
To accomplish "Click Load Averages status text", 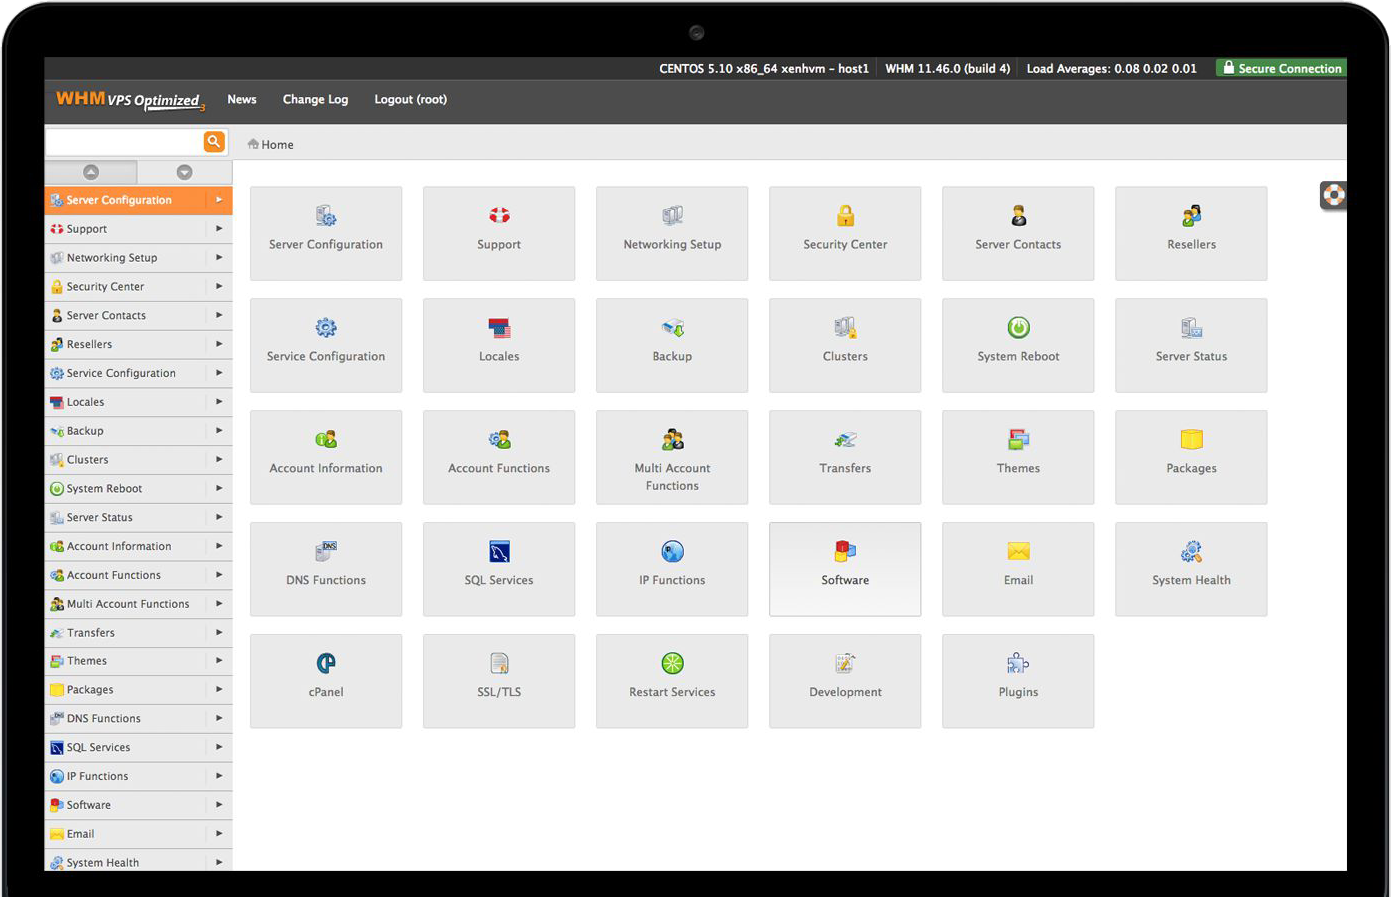I will (x=1111, y=69).
